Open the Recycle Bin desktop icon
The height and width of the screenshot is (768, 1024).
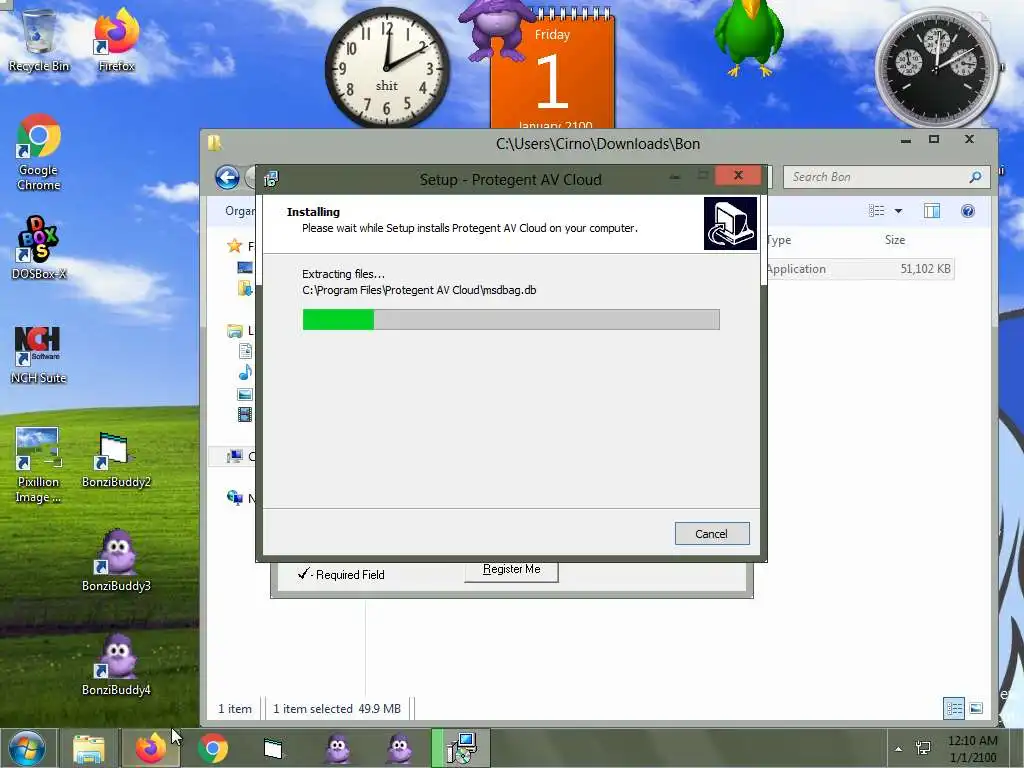(39, 40)
